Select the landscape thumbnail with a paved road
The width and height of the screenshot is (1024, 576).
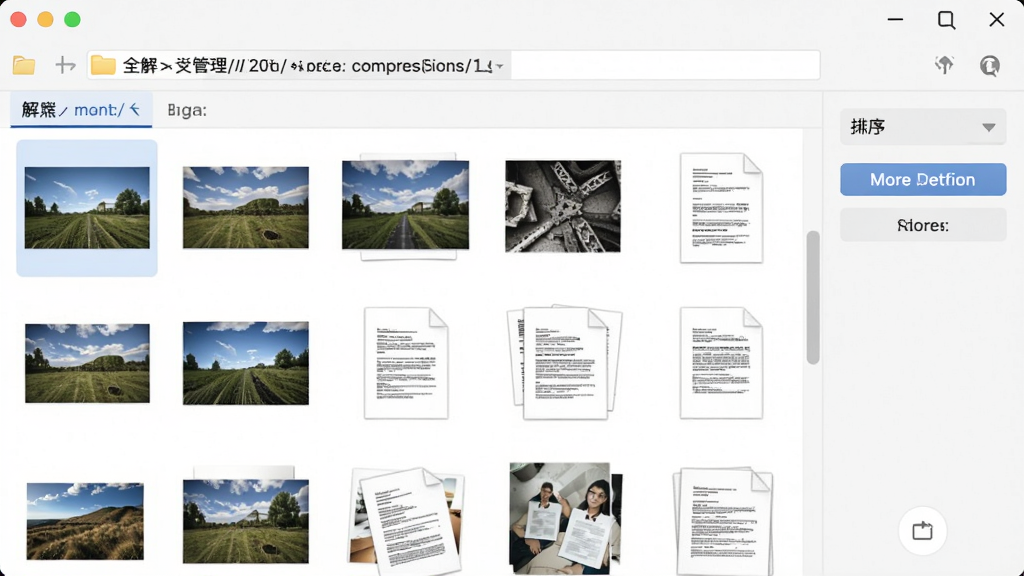coord(406,206)
